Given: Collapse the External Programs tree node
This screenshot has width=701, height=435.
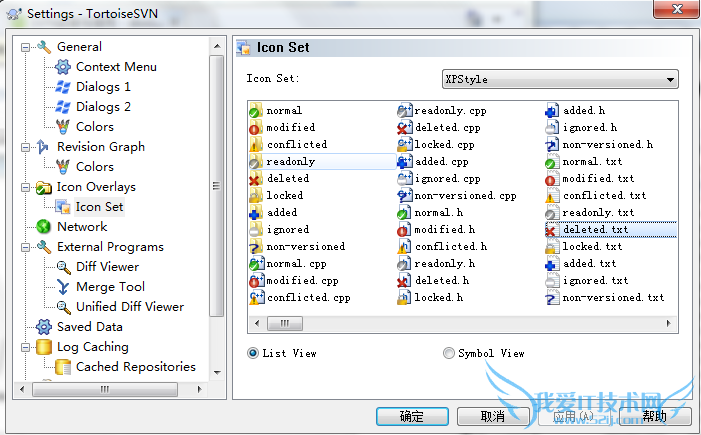Looking at the screenshot, I should click(26, 247).
